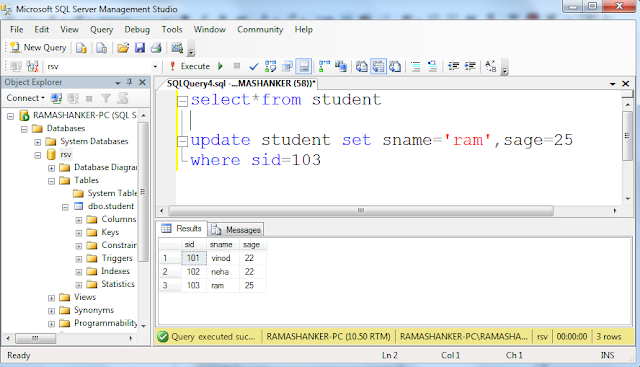The width and height of the screenshot is (640, 367).
Task: Click the Database Engine Query icon
Action: coord(81,48)
